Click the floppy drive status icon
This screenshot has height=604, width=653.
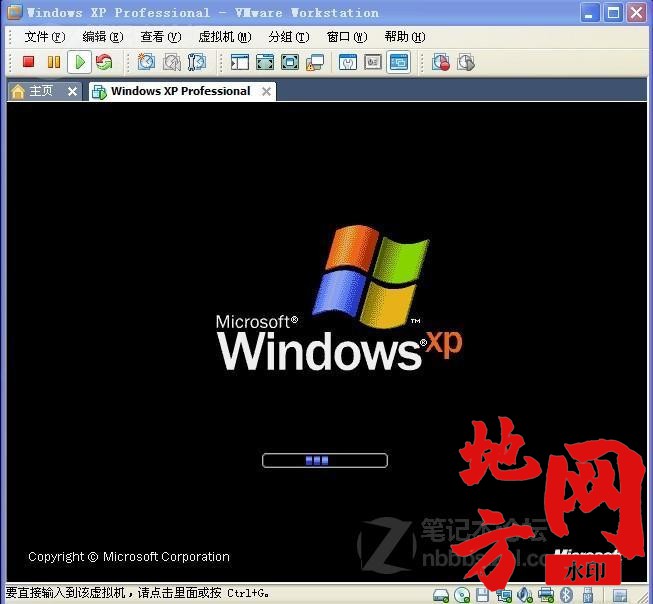click(x=482, y=595)
